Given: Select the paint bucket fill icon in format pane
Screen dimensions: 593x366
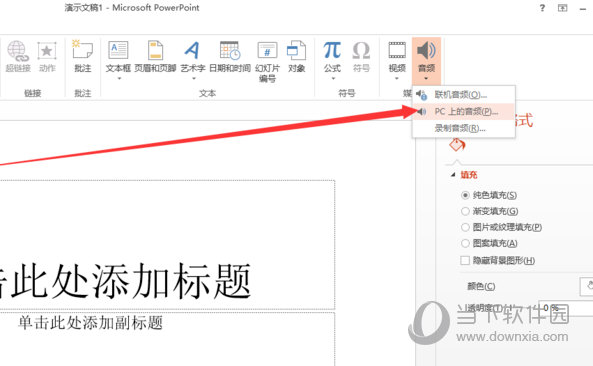Looking at the screenshot, I should (457, 145).
